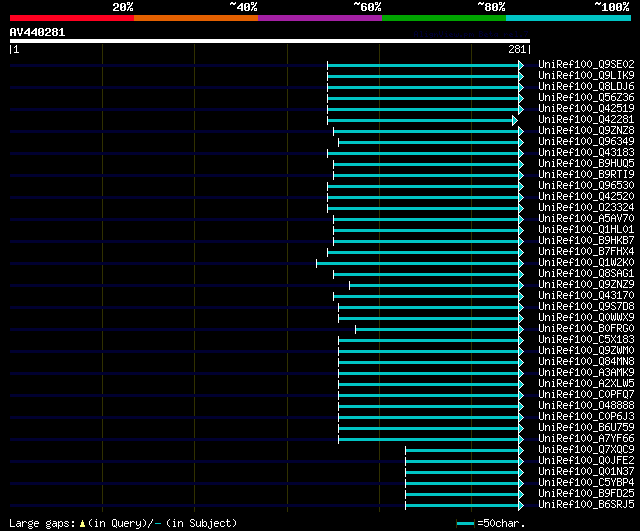Choose the UniRef100_Q42281 entry
The width and height of the screenshot is (640, 531).
point(586,120)
